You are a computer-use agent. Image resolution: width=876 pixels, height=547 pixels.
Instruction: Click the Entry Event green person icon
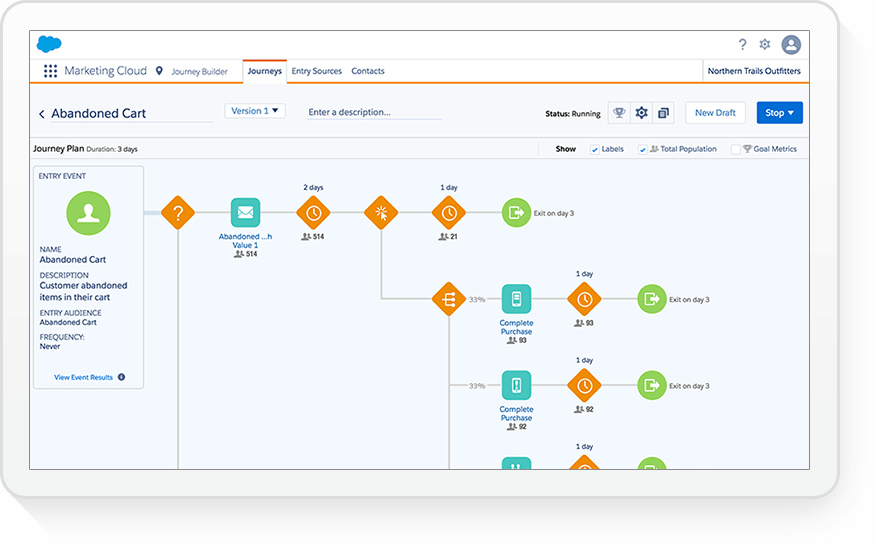coord(88,213)
